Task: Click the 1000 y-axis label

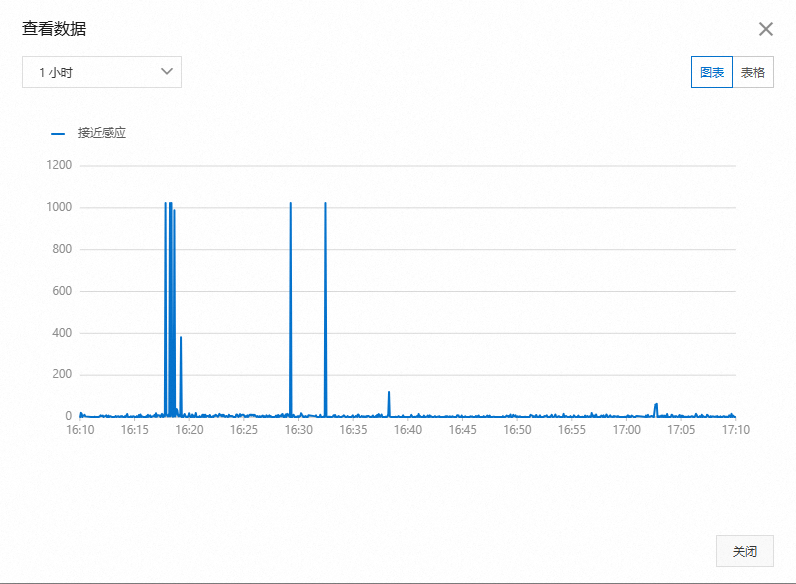Action: point(59,207)
